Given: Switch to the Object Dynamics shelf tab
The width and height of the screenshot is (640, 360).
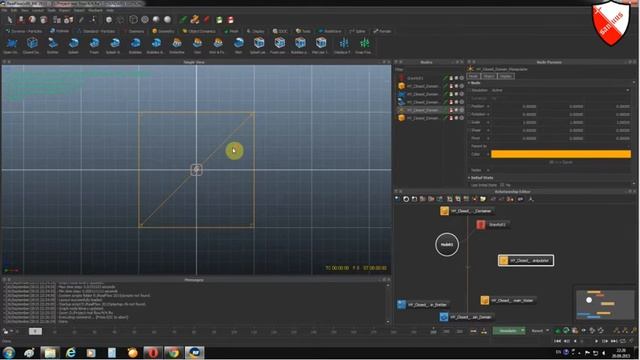Looking at the screenshot, I should click(x=199, y=31).
